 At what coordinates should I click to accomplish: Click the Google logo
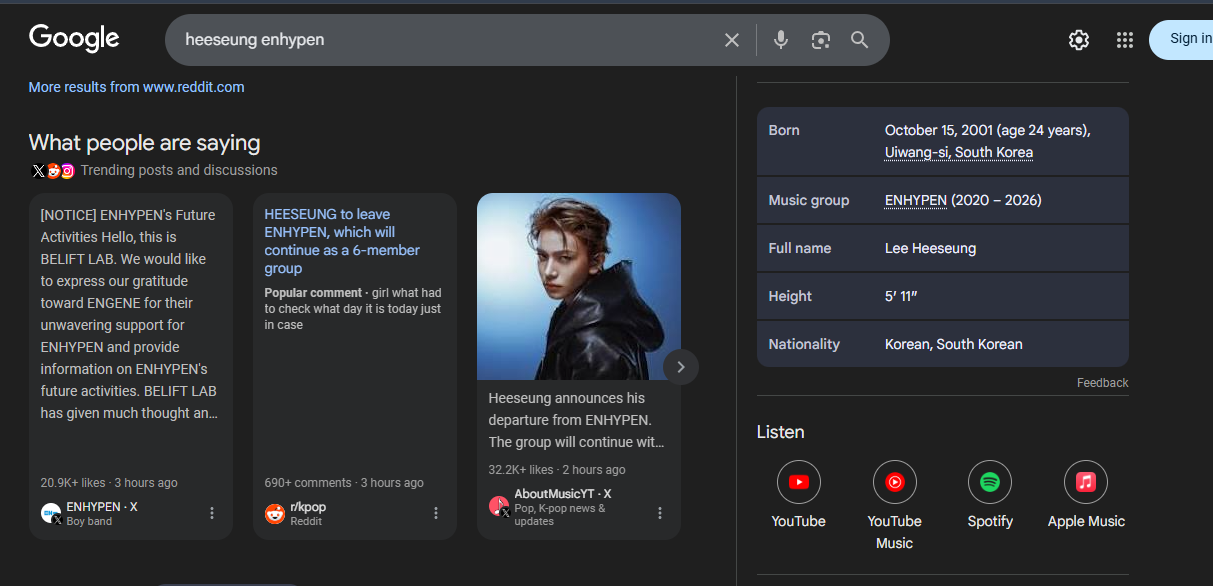click(74, 38)
